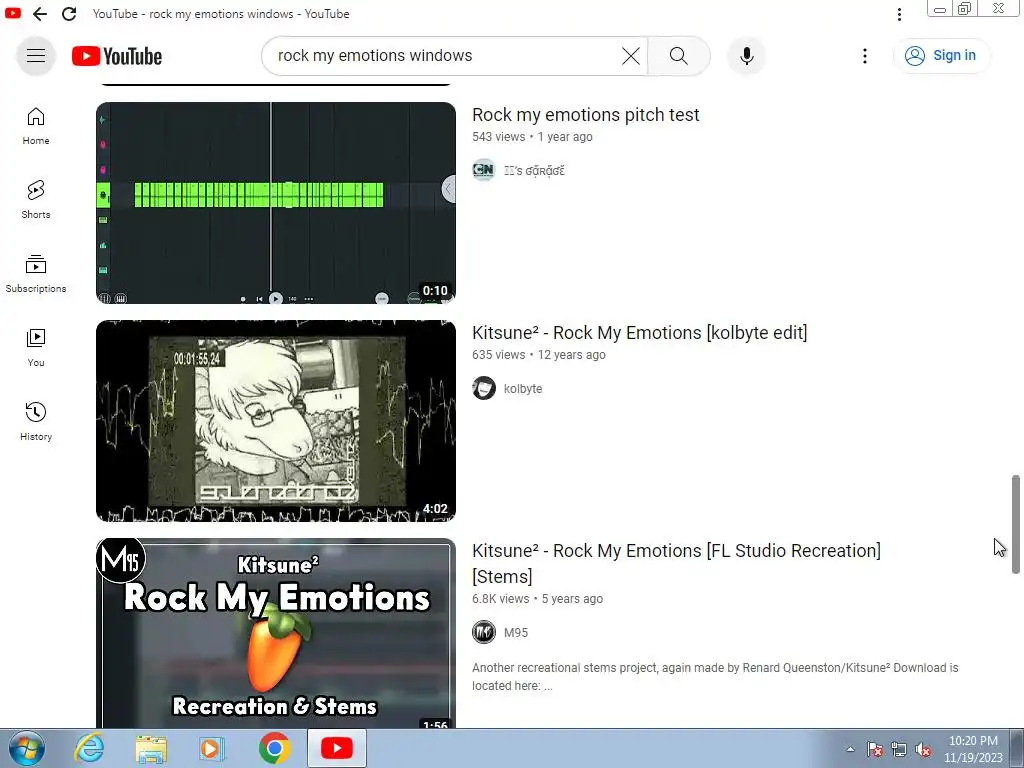Image resolution: width=1024 pixels, height=768 pixels.
Task: Open 'Rock My Emotions [kolbyte edit]' title
Action: [639, 333]
